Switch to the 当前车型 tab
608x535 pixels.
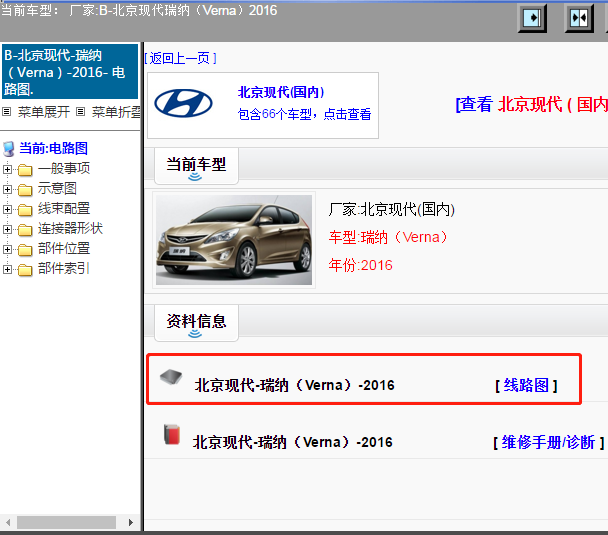pos(196,166)
